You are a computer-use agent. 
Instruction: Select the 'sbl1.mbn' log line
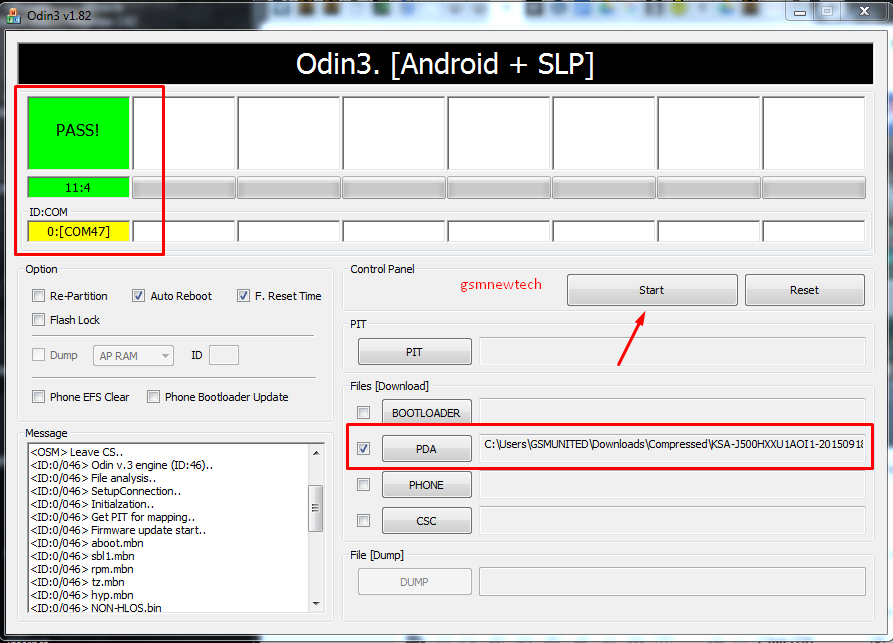coord(83,556)
